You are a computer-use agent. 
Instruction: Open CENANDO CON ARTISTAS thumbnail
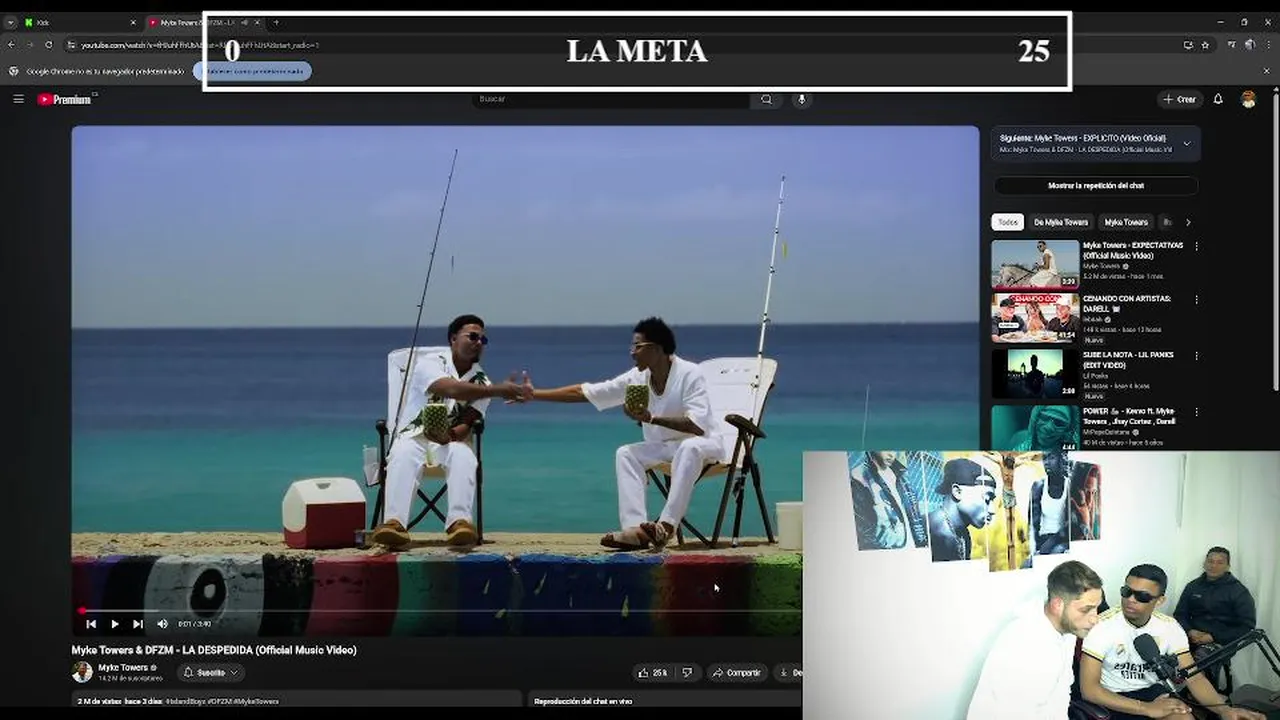click(x=1035, y=317)
